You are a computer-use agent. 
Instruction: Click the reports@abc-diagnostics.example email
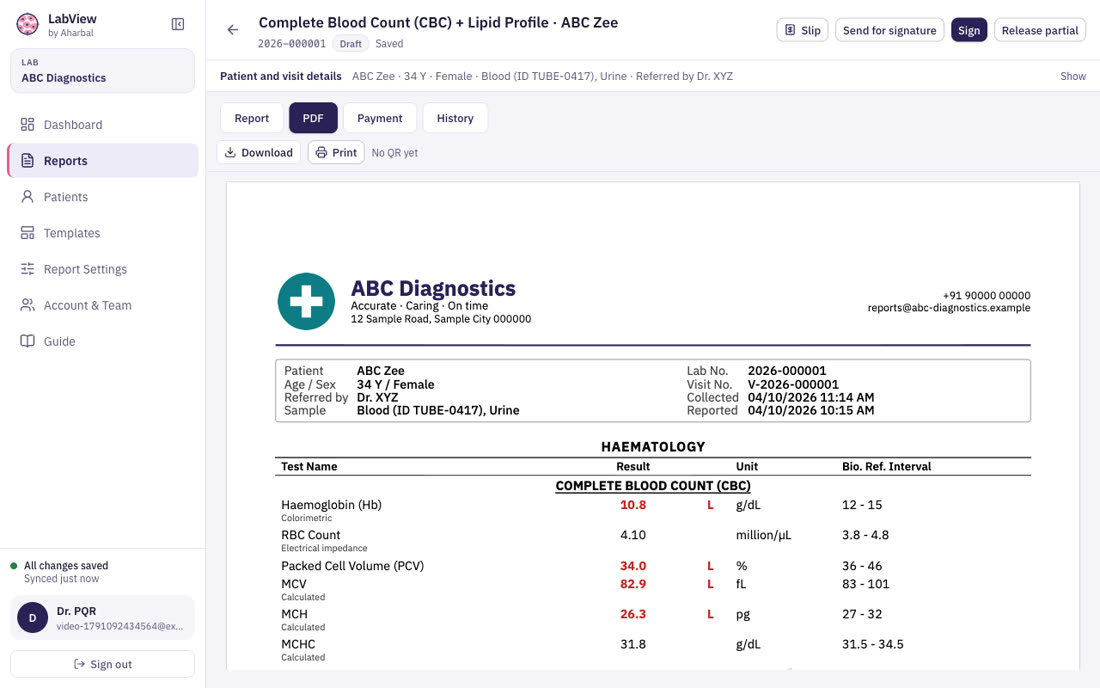[x=948, y=307]
